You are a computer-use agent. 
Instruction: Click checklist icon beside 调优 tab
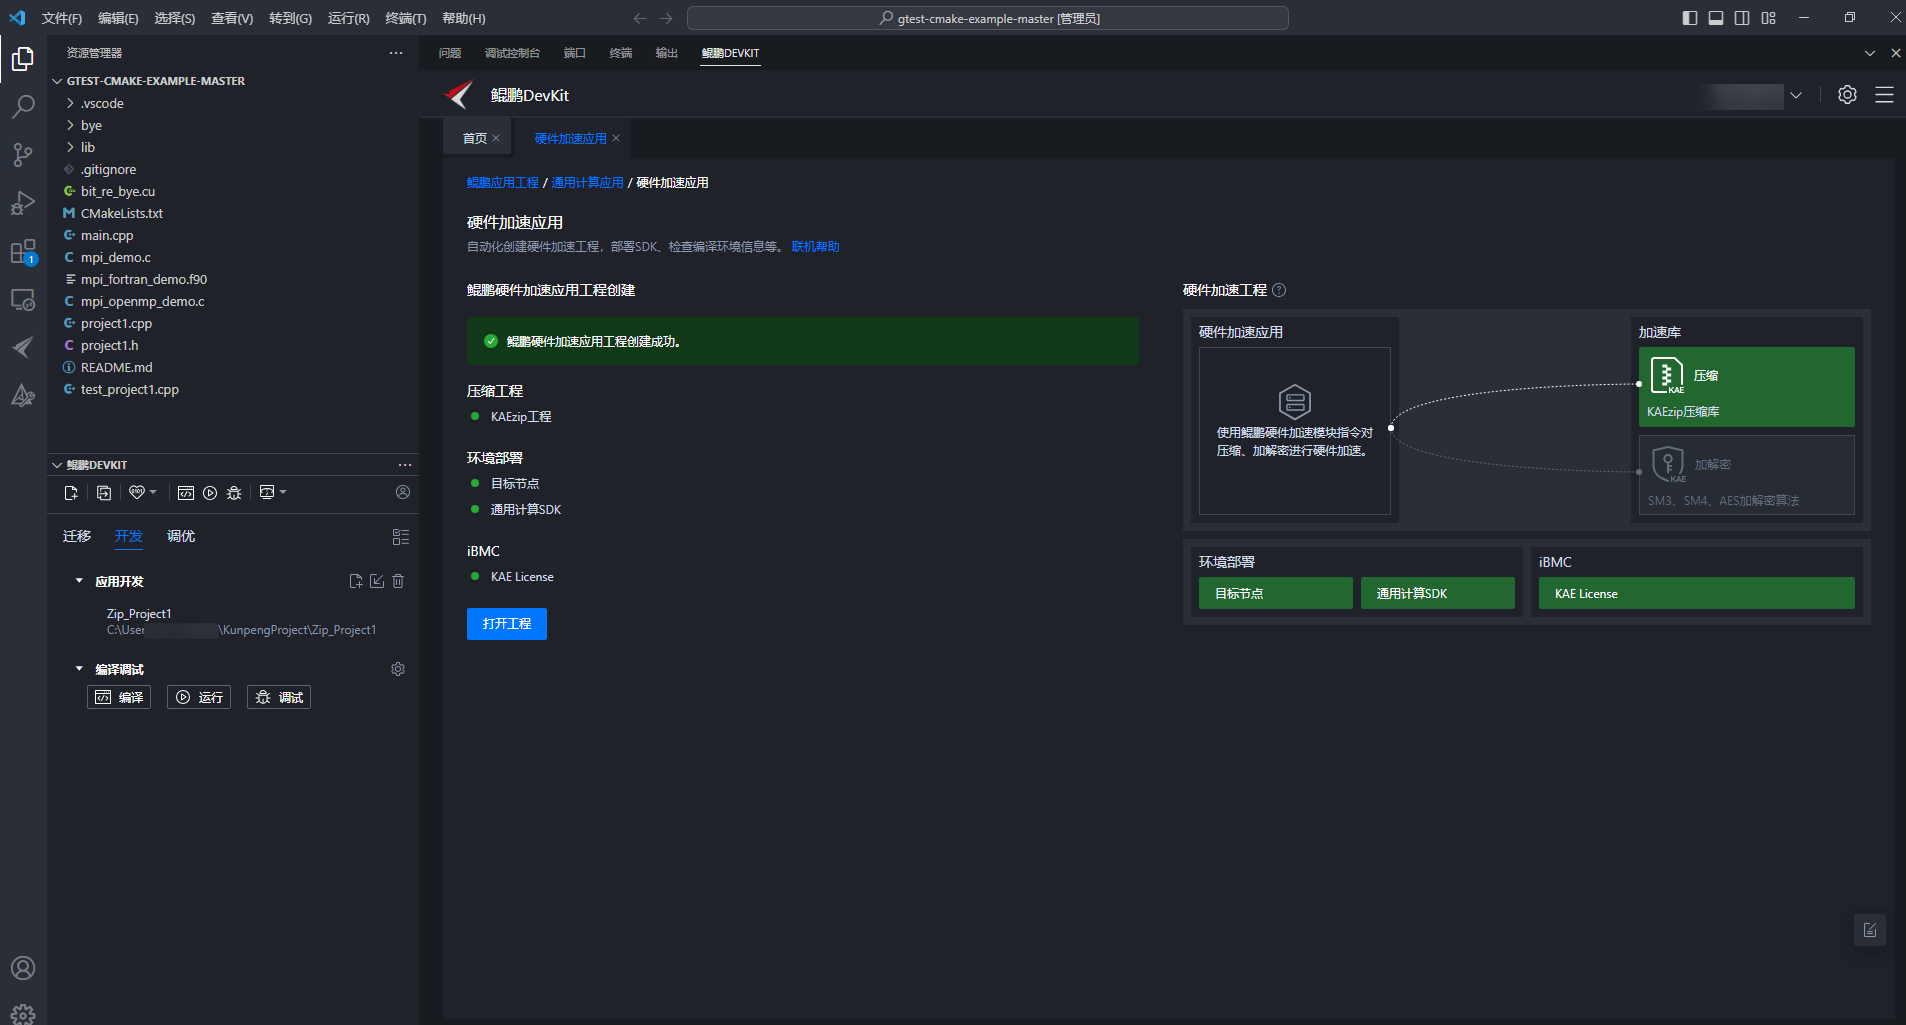(x=401, y=537)
